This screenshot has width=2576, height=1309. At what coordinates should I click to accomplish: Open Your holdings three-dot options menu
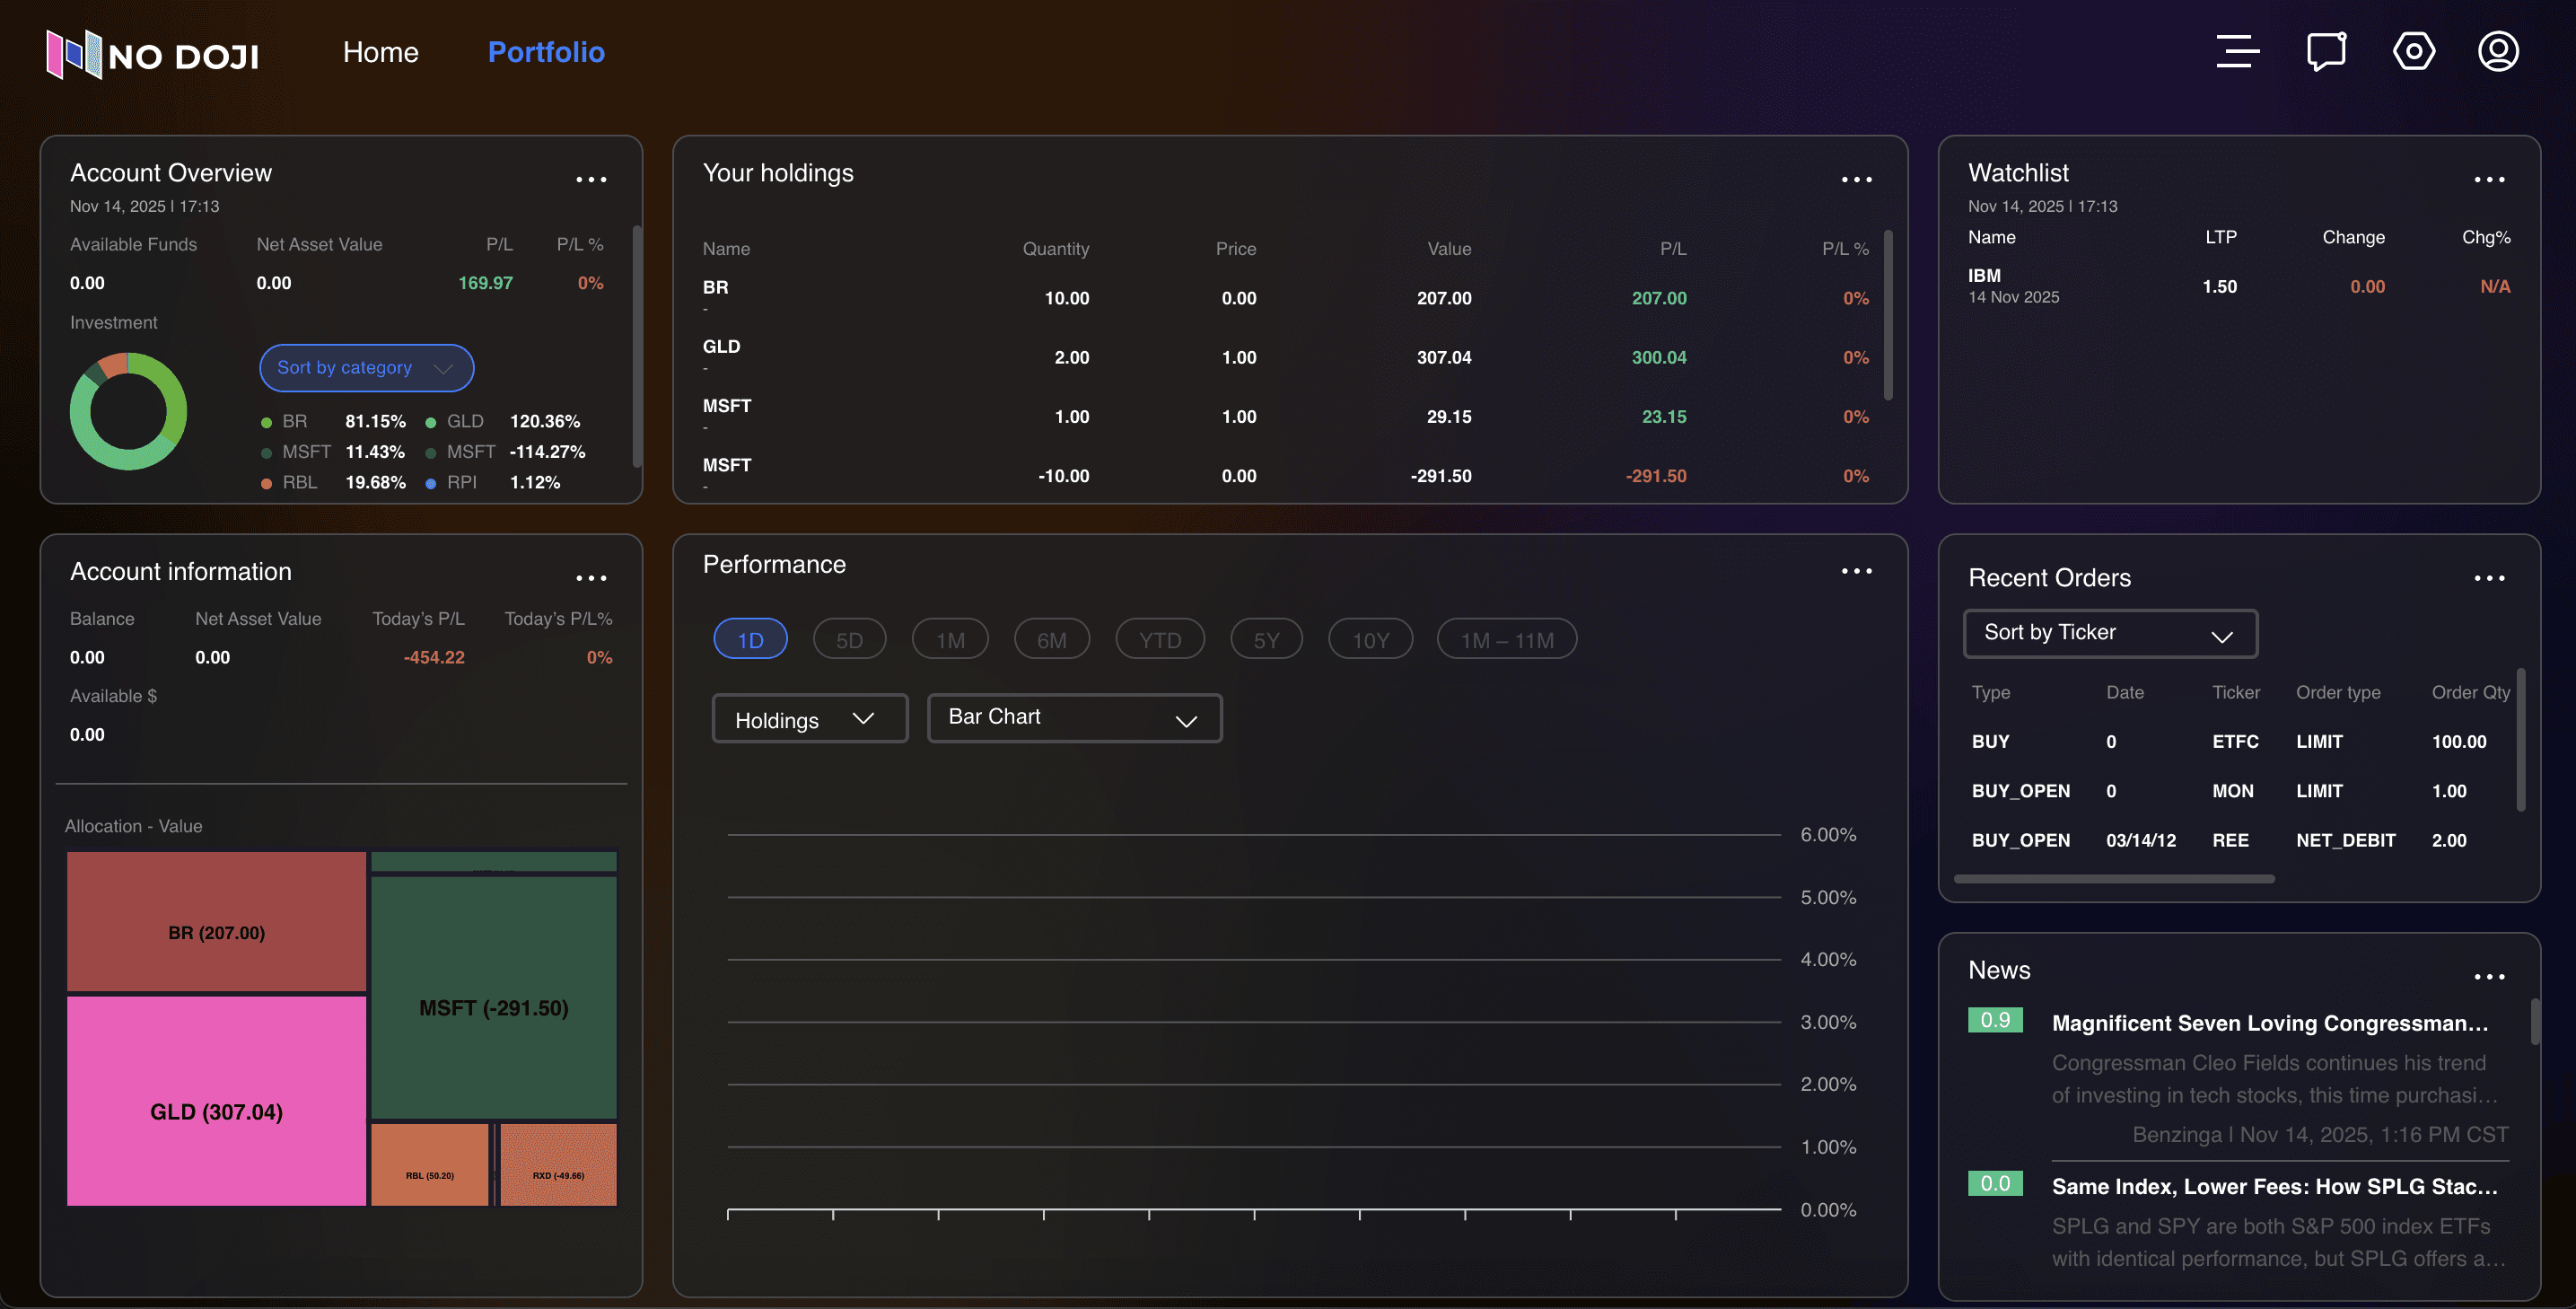point(1856,180)
